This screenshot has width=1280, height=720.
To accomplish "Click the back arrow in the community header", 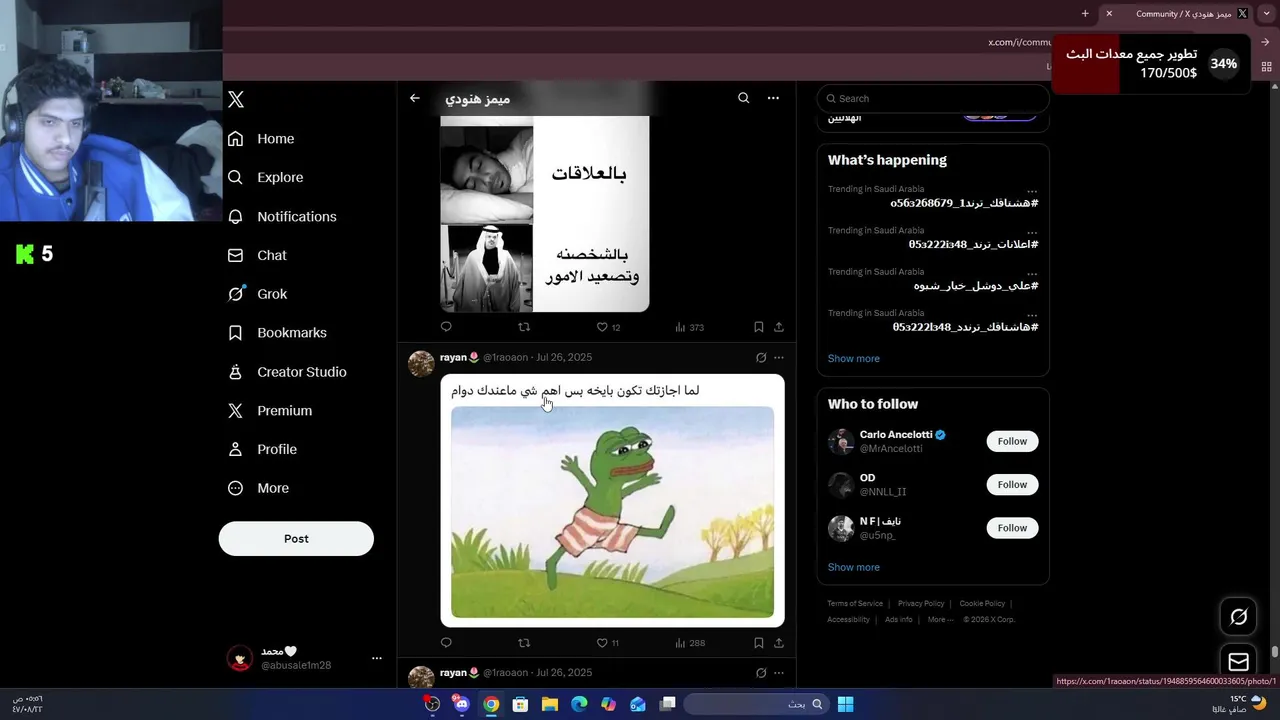I will point(415,98).
